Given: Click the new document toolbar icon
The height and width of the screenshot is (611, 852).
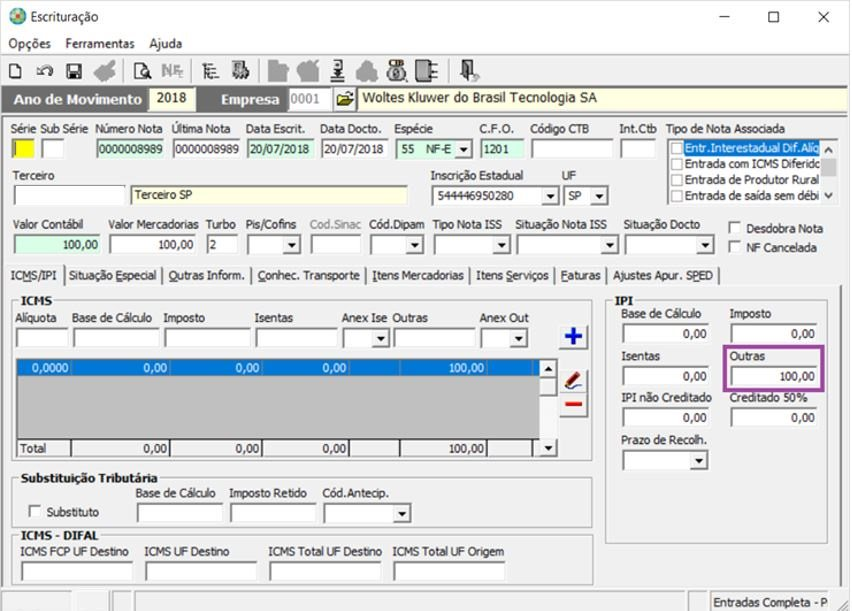Looking at the screenshot, I should pos(15,71).
